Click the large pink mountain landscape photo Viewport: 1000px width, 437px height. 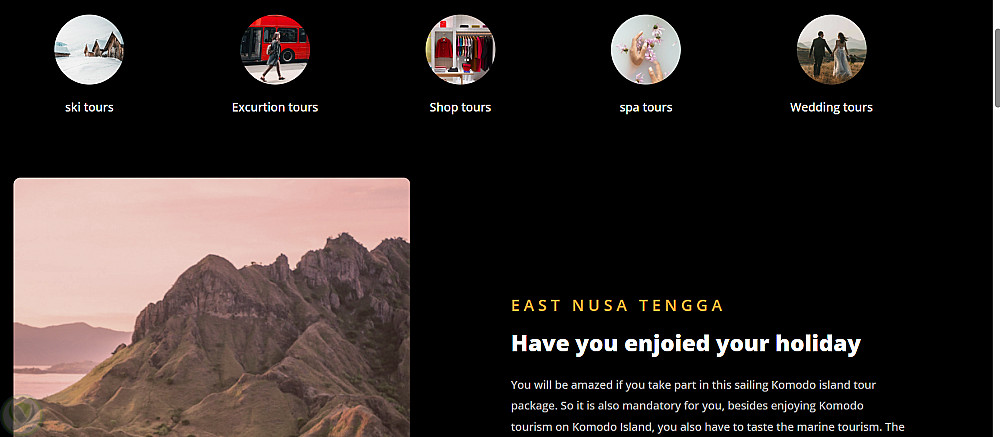pyautogui.click(x=212, y=307)
